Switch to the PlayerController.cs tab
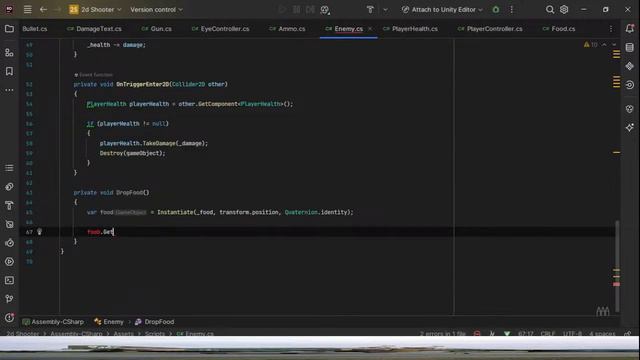Screen dimensions: 640x360 490,29
